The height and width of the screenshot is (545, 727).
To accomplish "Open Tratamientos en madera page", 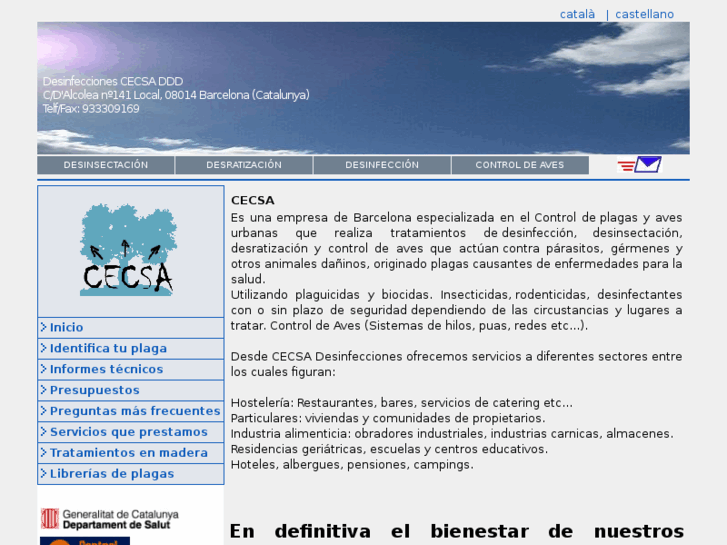I will coord(128,453).
